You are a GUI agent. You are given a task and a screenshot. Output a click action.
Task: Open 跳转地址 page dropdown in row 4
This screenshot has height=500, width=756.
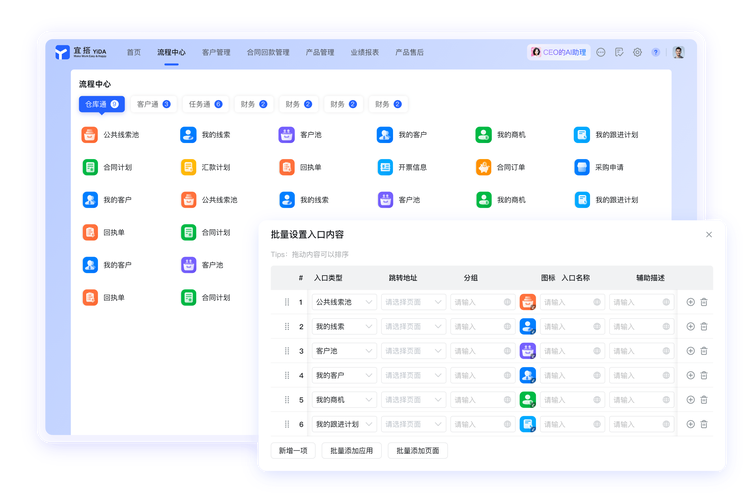tap(413, 375)
